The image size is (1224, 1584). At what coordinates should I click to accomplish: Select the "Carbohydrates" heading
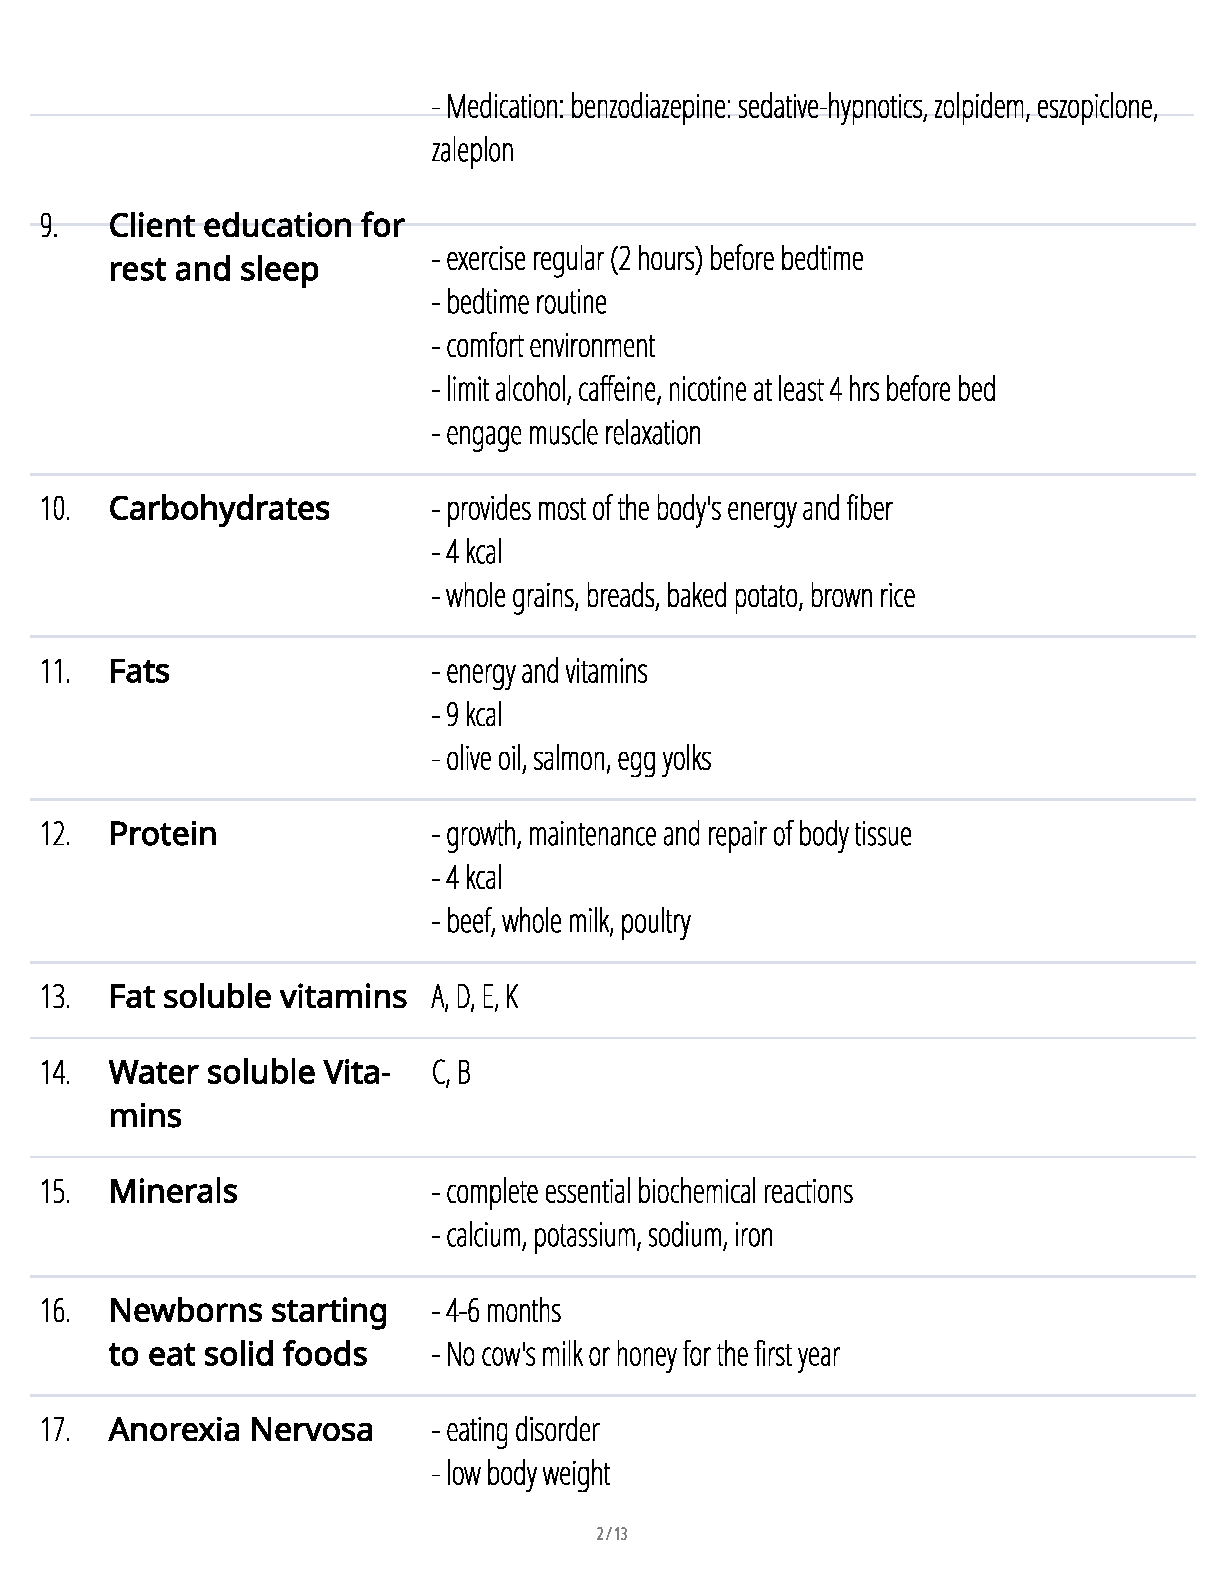219,508
